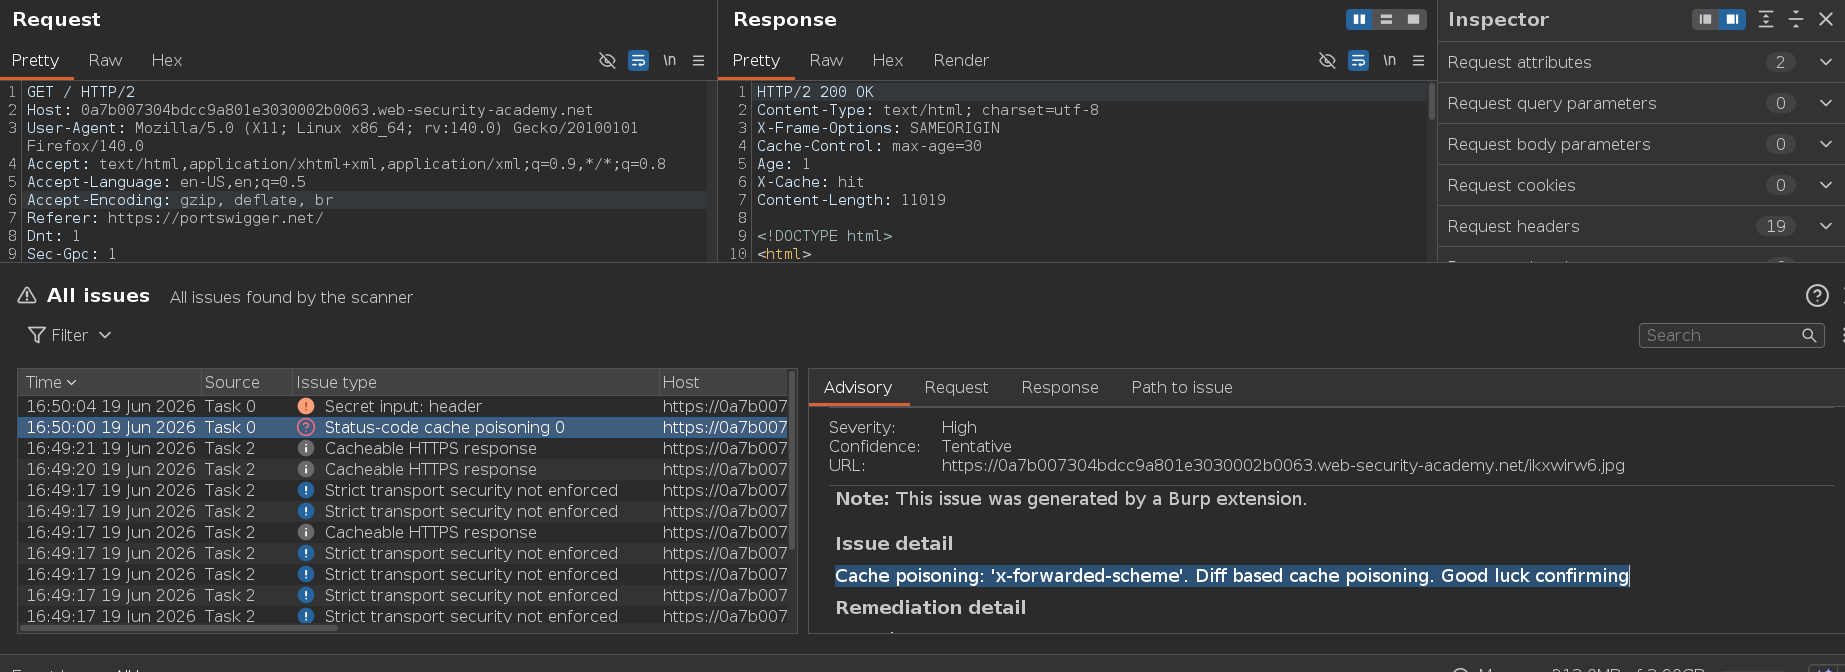This screenshot has width=1845, height=672.
Task: Sort issues by Host column header
Action: [x=723, y=382]
